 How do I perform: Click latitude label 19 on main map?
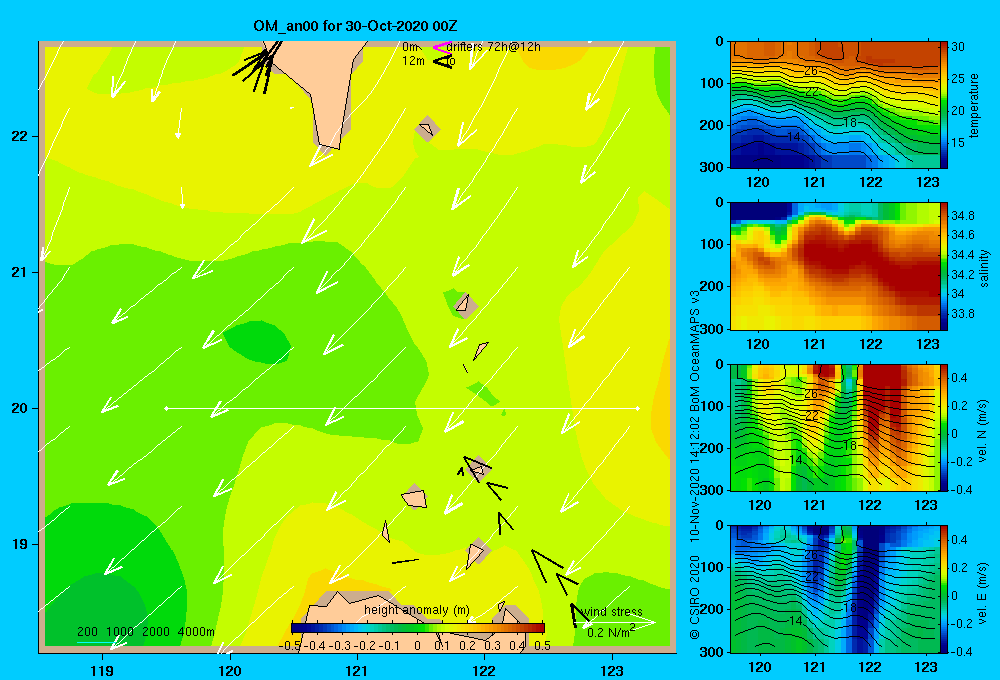pos(19,544)
